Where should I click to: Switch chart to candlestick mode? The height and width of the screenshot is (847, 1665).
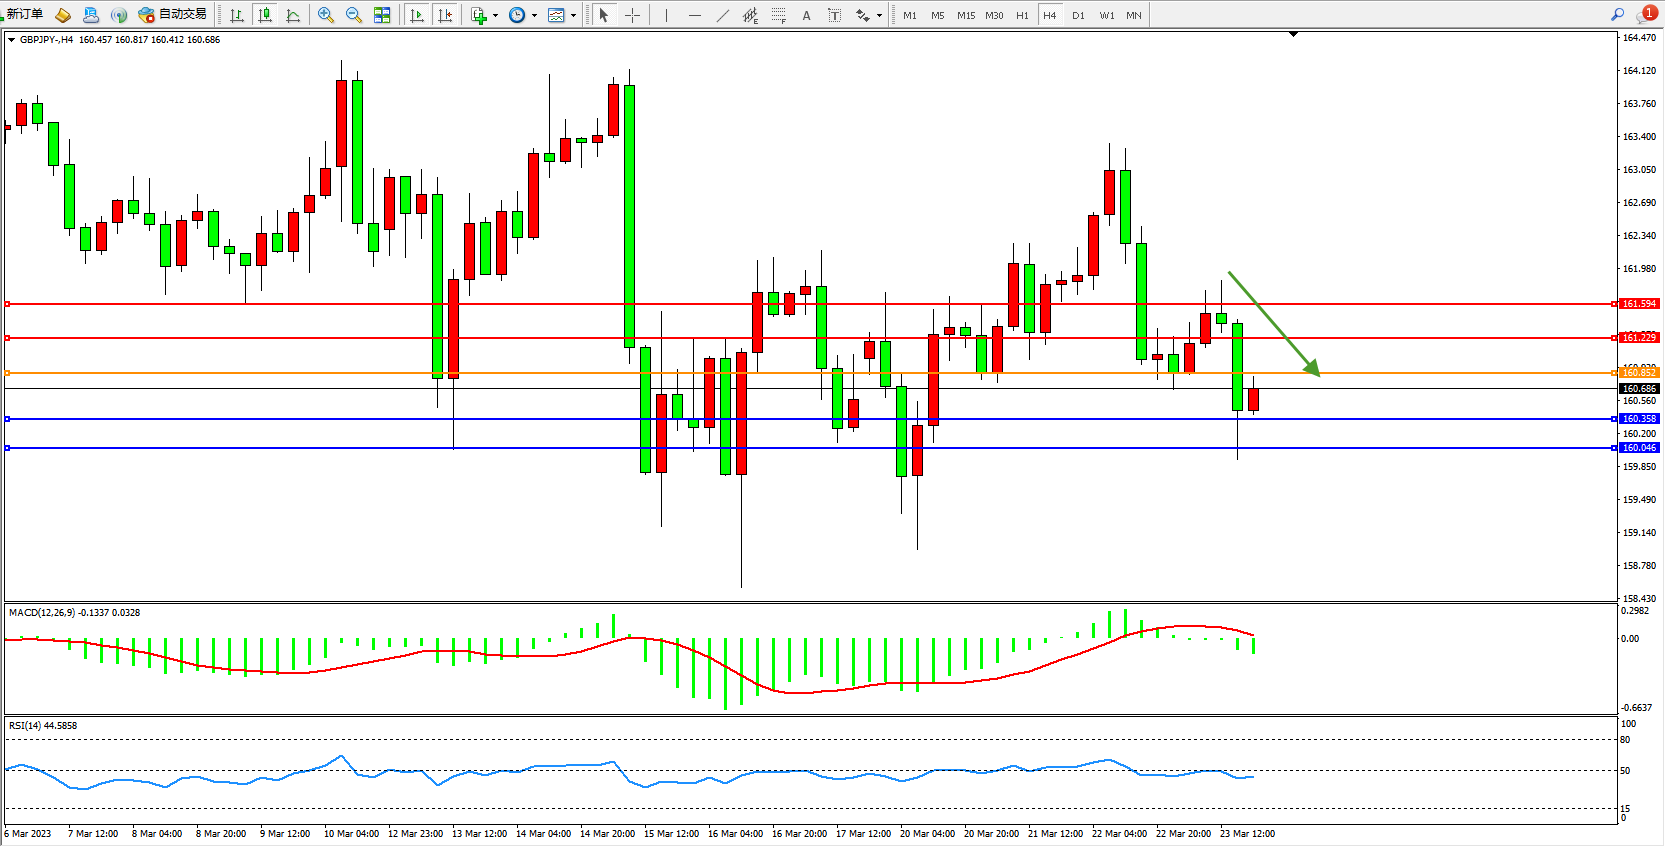(265, 15)
